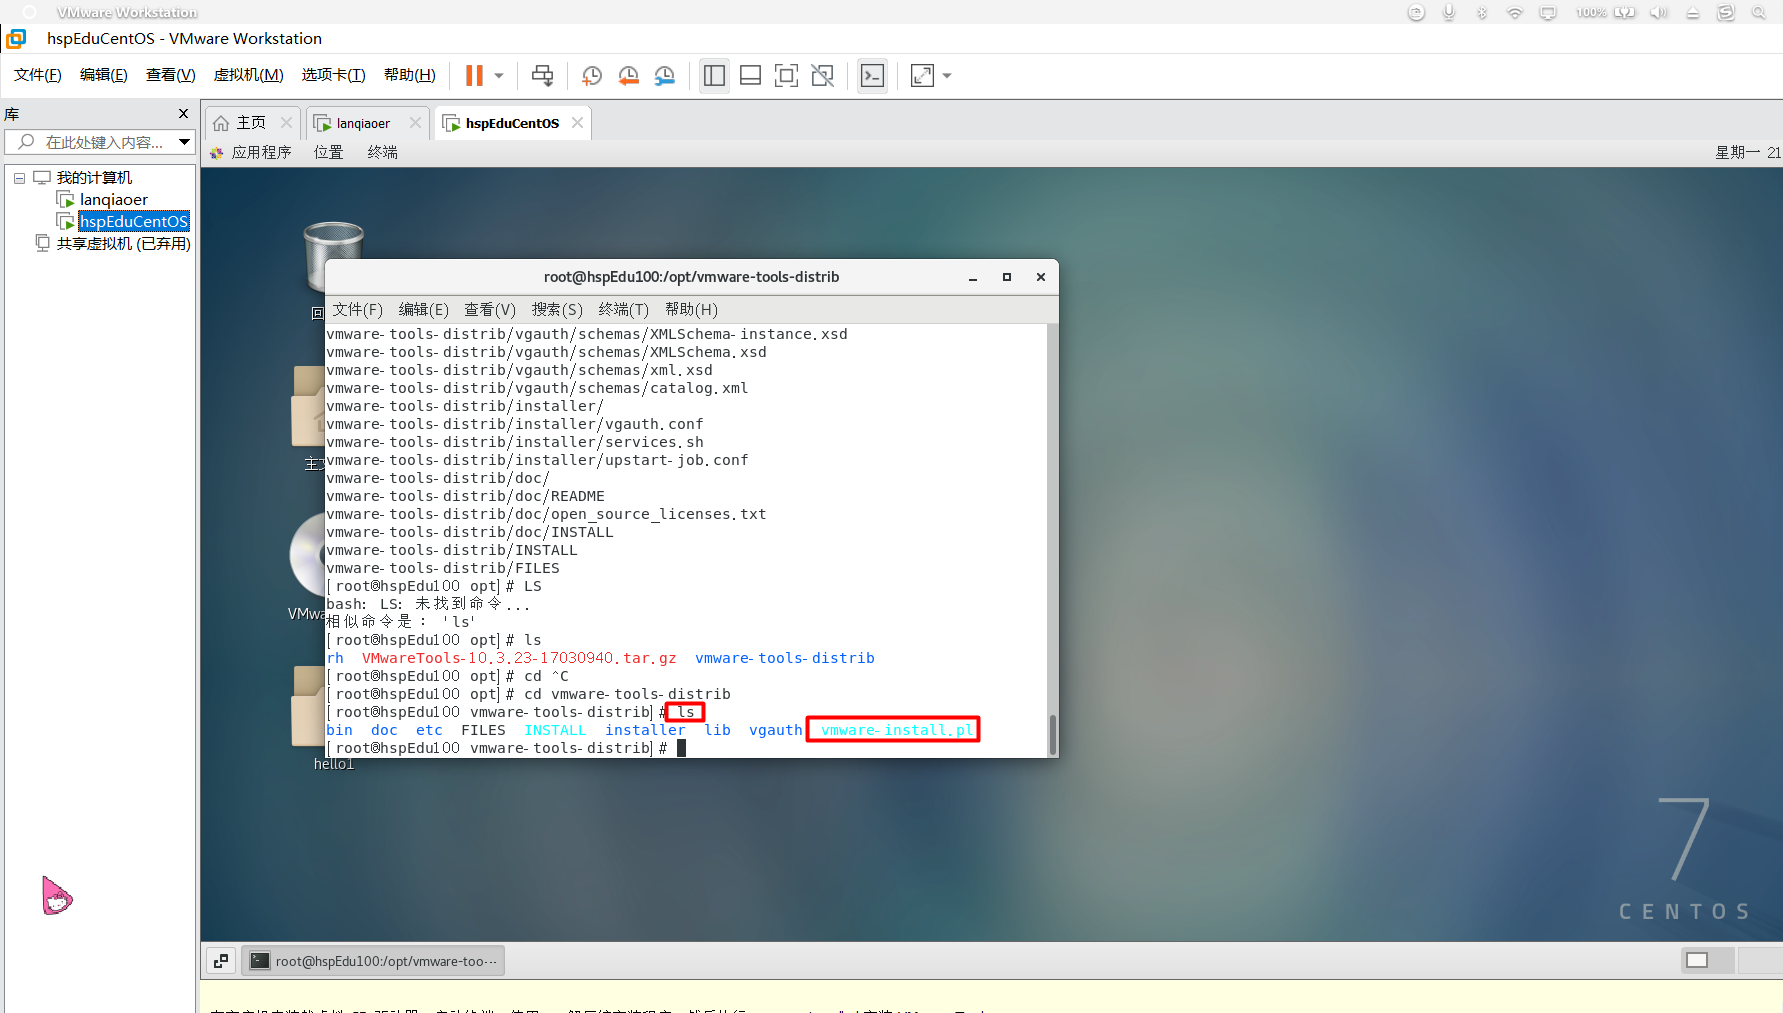This screenshot has height=1013, width=1783.
Task: Open the console view toolbar icon
Action: (872, 76)
